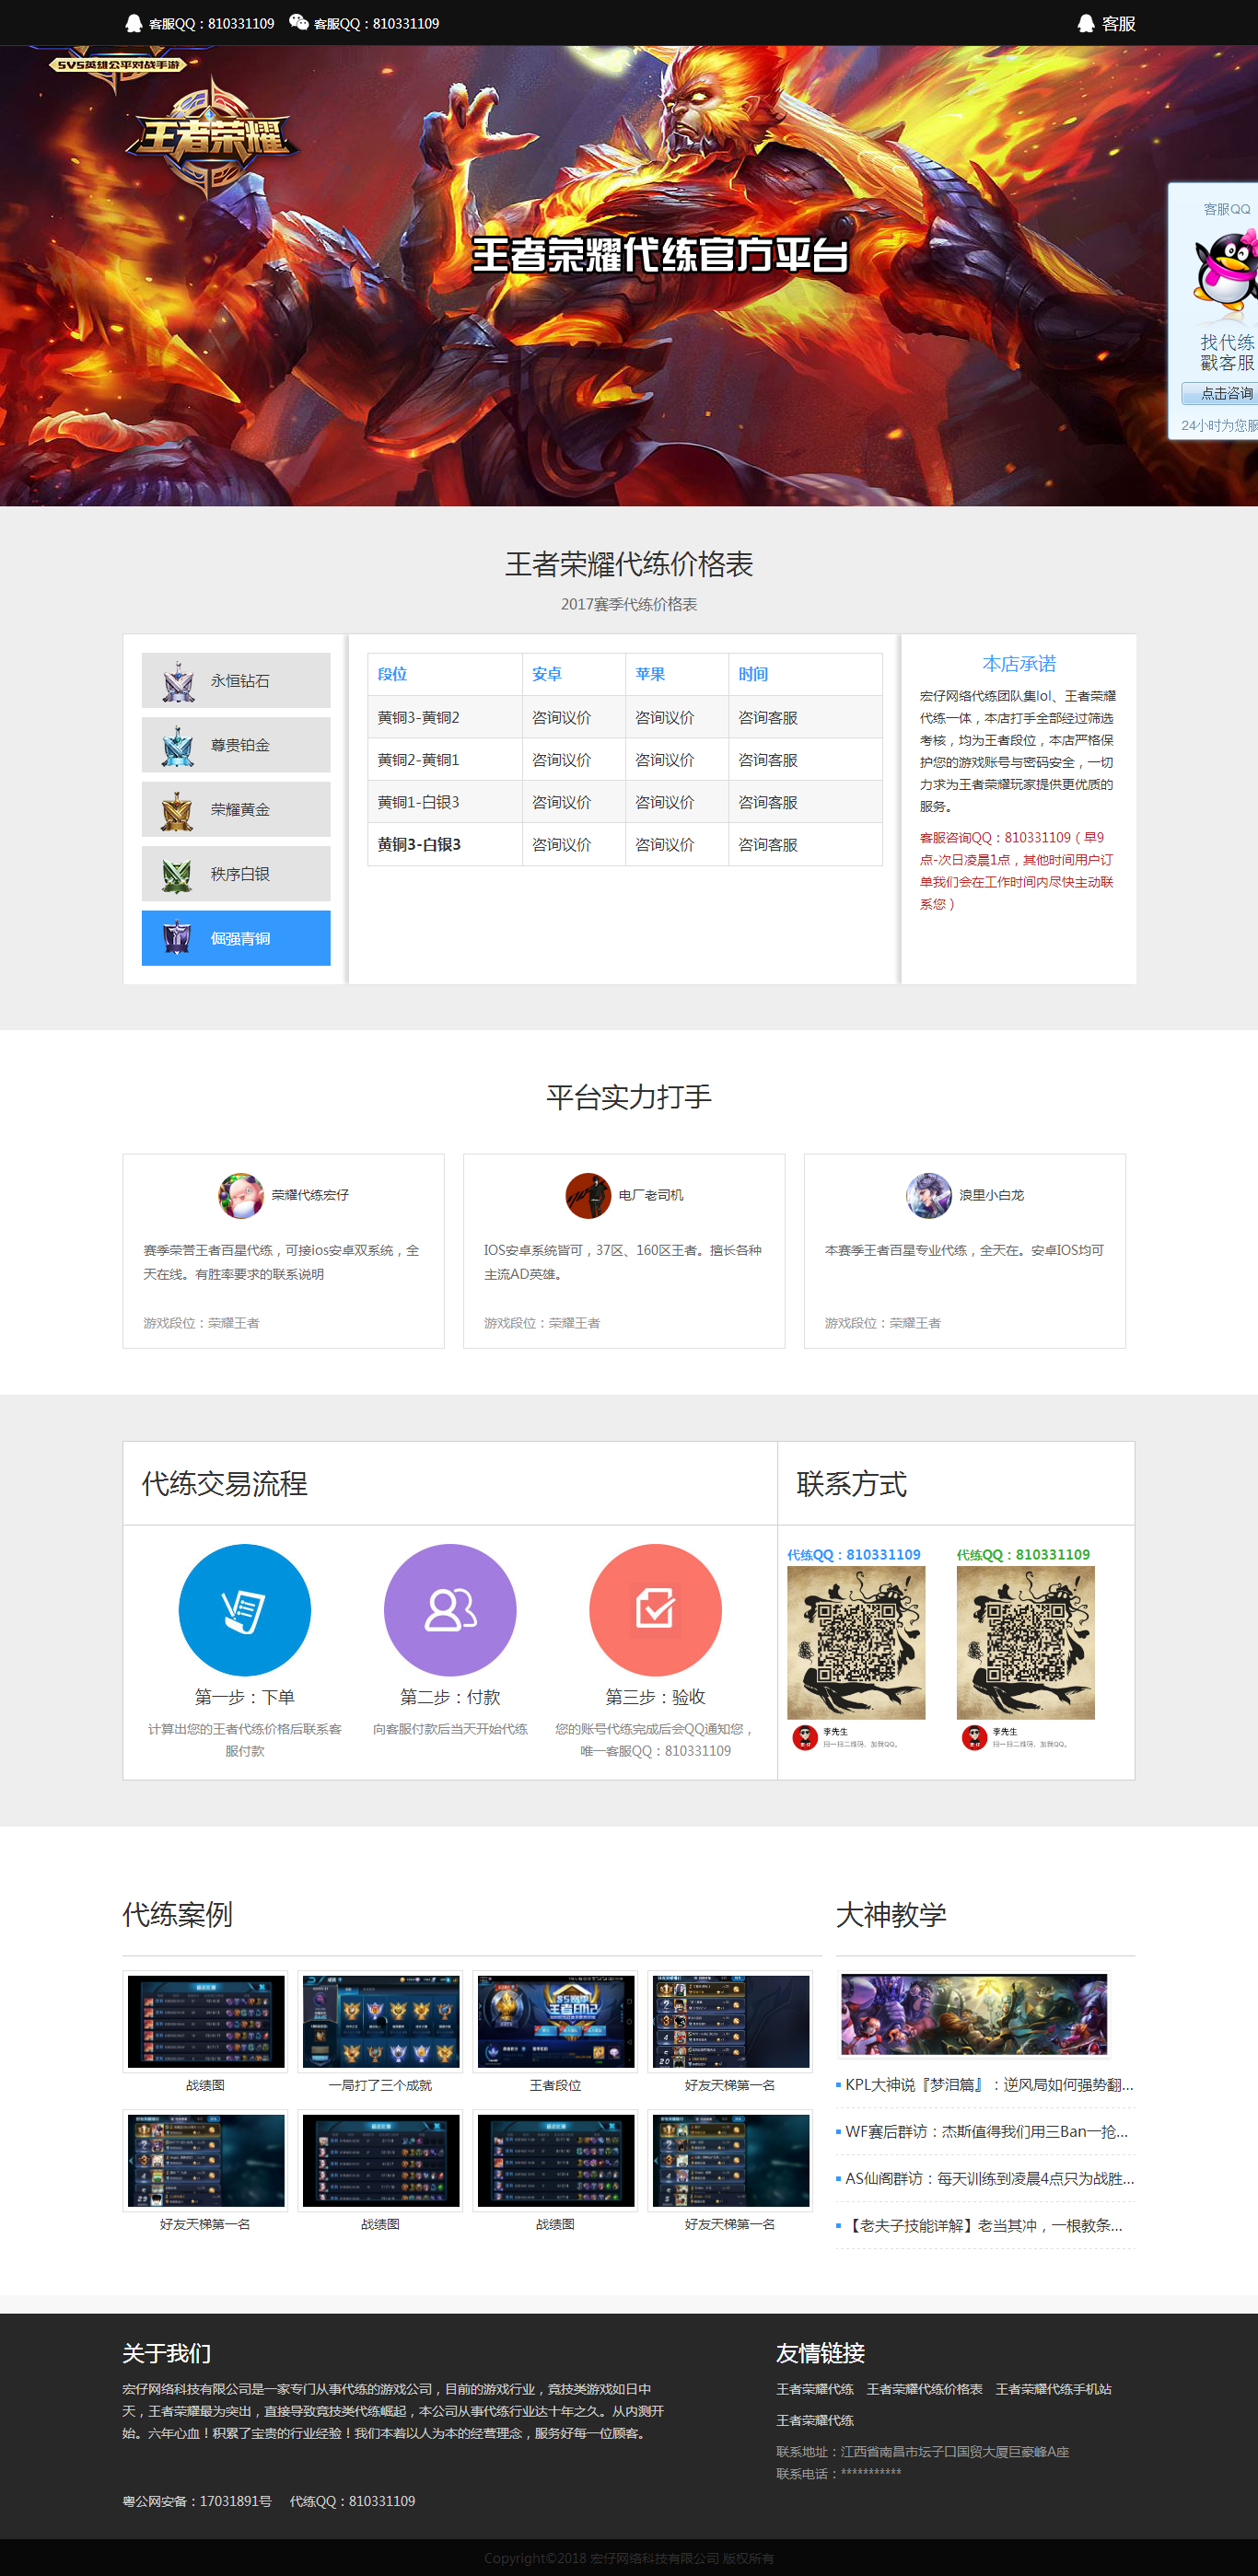This screenshot has width=1258, height=2576.
Task: Click the 荣耀黄金 rank badge icon
Action: (178, 810)
